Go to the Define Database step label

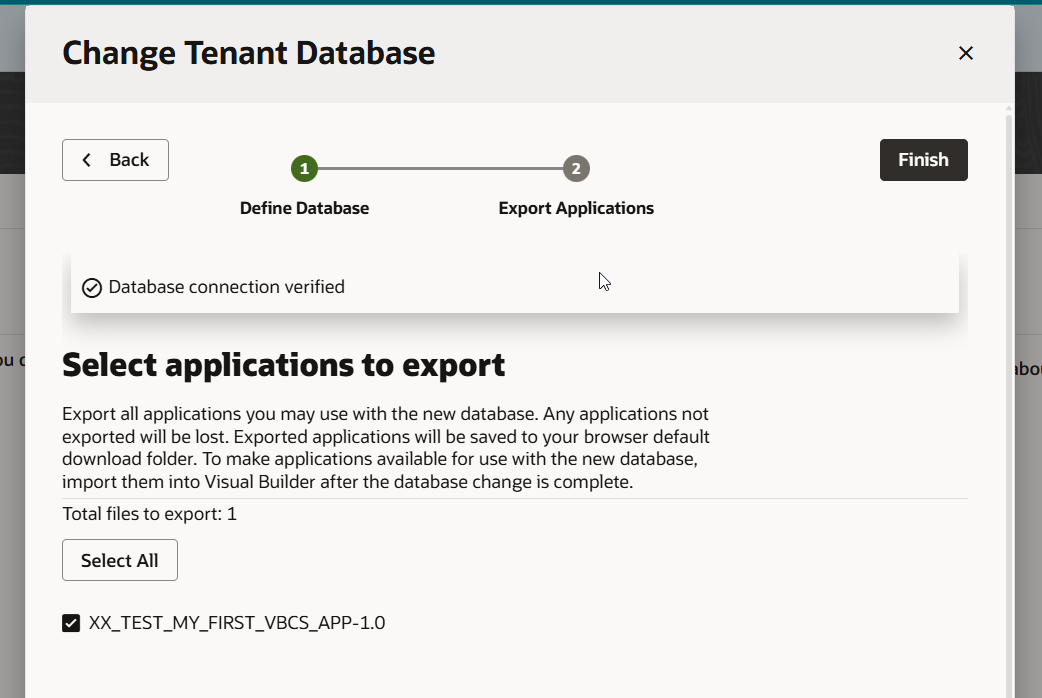[x=304, y=208]
